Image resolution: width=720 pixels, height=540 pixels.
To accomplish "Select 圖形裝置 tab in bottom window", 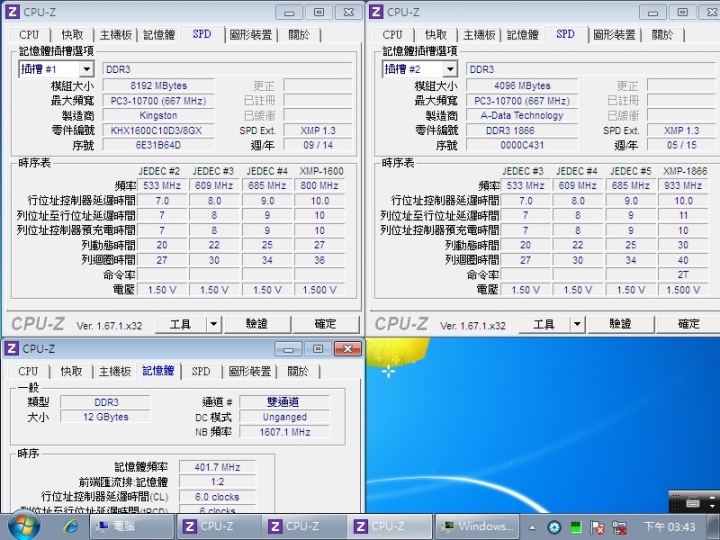I will pyautogui.click(x=250, y=371).
